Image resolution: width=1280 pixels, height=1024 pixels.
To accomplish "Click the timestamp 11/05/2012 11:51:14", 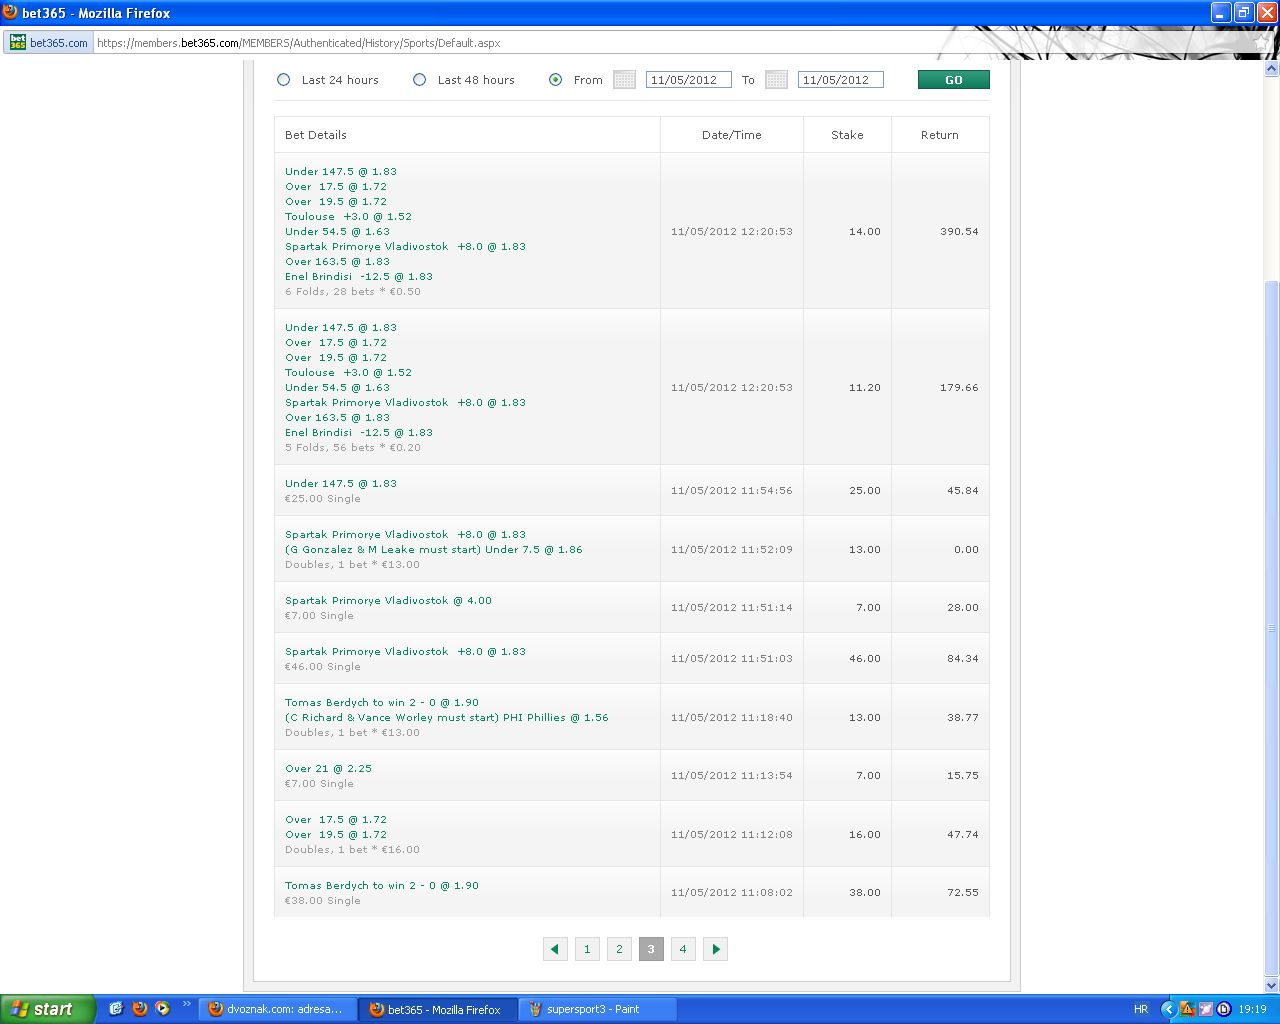I will tap(732, 608).
